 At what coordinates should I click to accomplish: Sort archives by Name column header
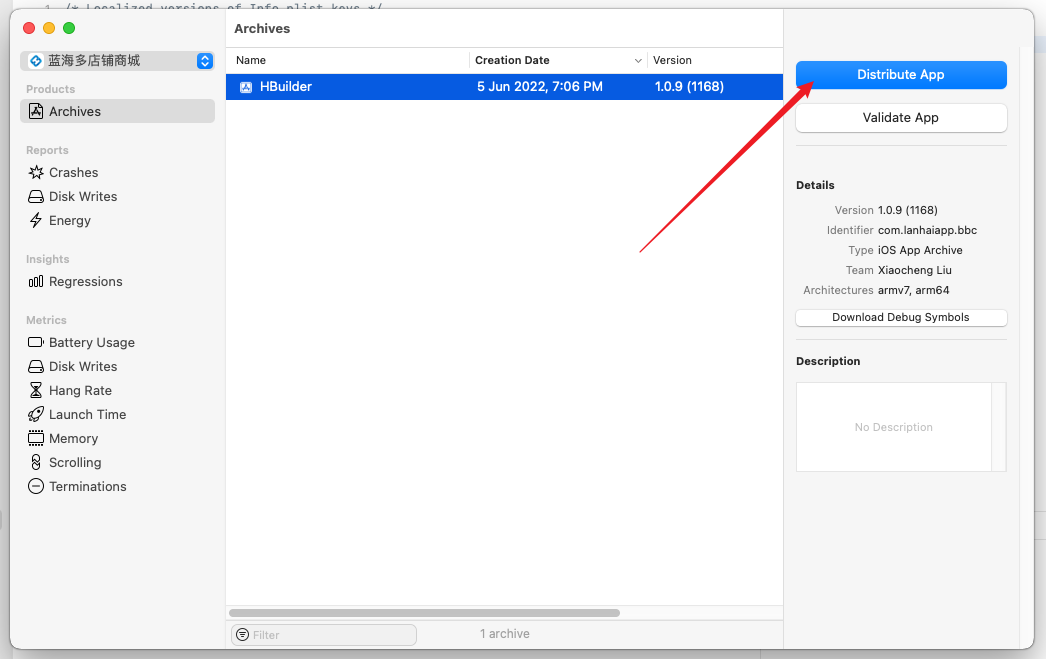click(x=251, y=60)
